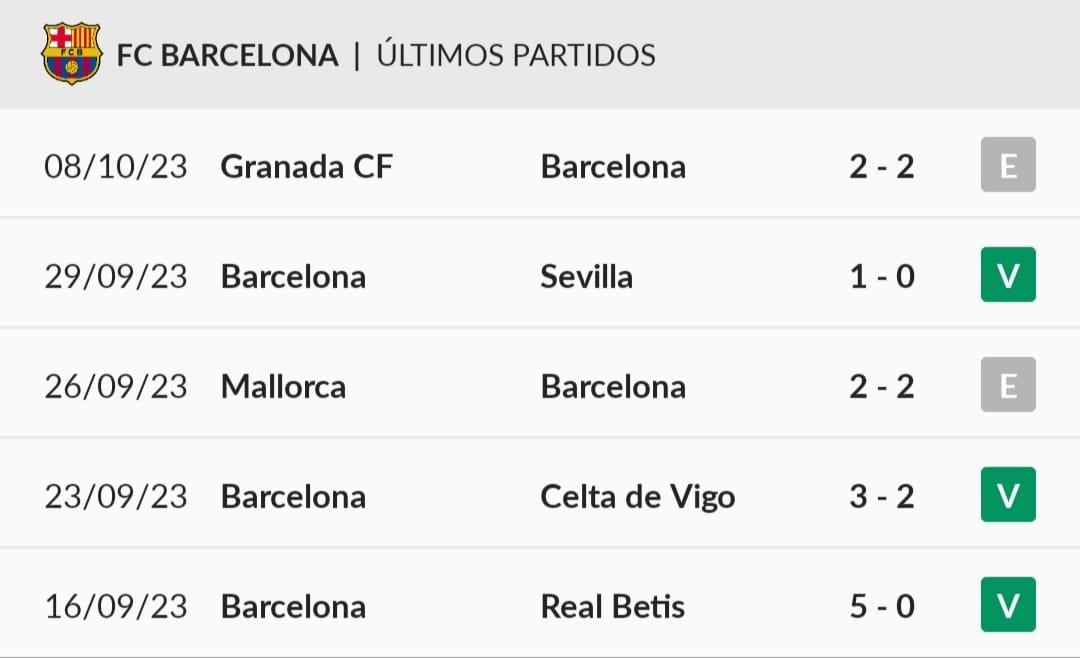
Task: Select the ÚLTIMOS PARTIDOS heading
Action: click(516, 54)
